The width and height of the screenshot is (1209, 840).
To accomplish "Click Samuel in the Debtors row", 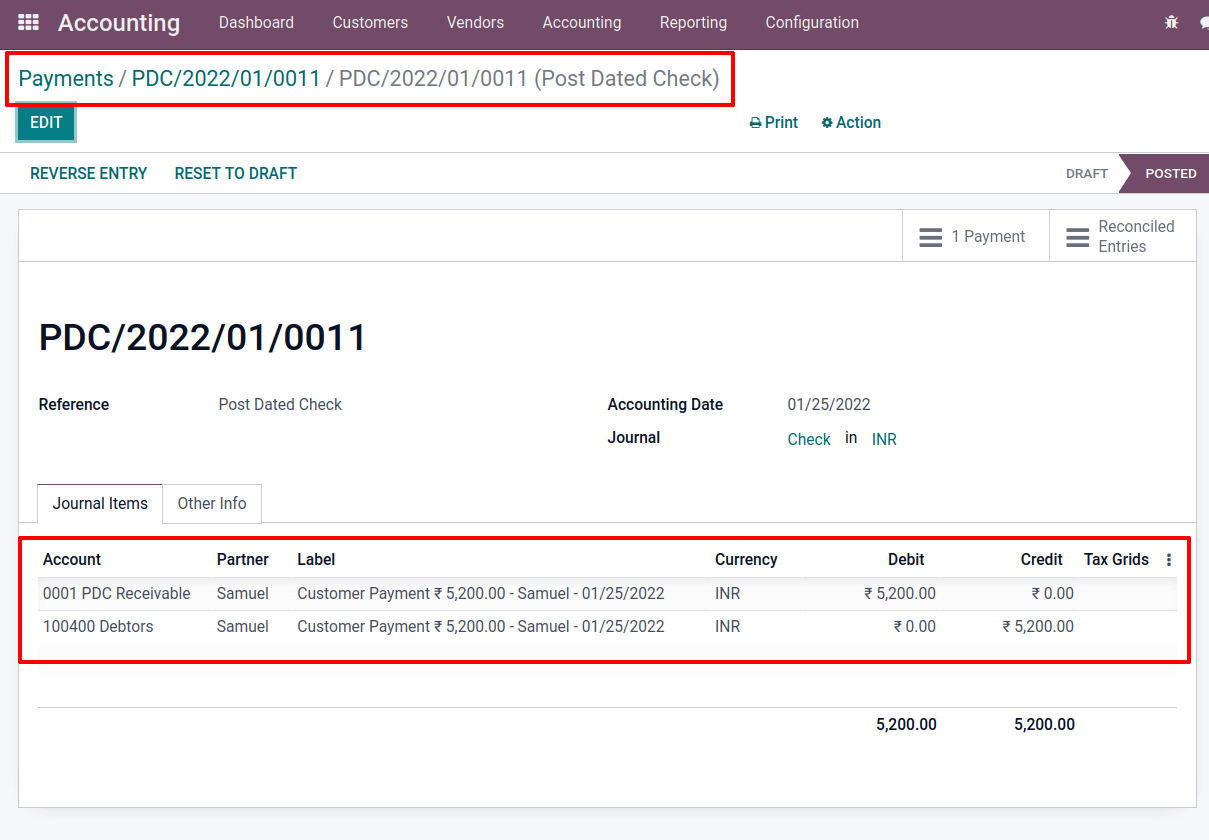I will pos(243,627).
